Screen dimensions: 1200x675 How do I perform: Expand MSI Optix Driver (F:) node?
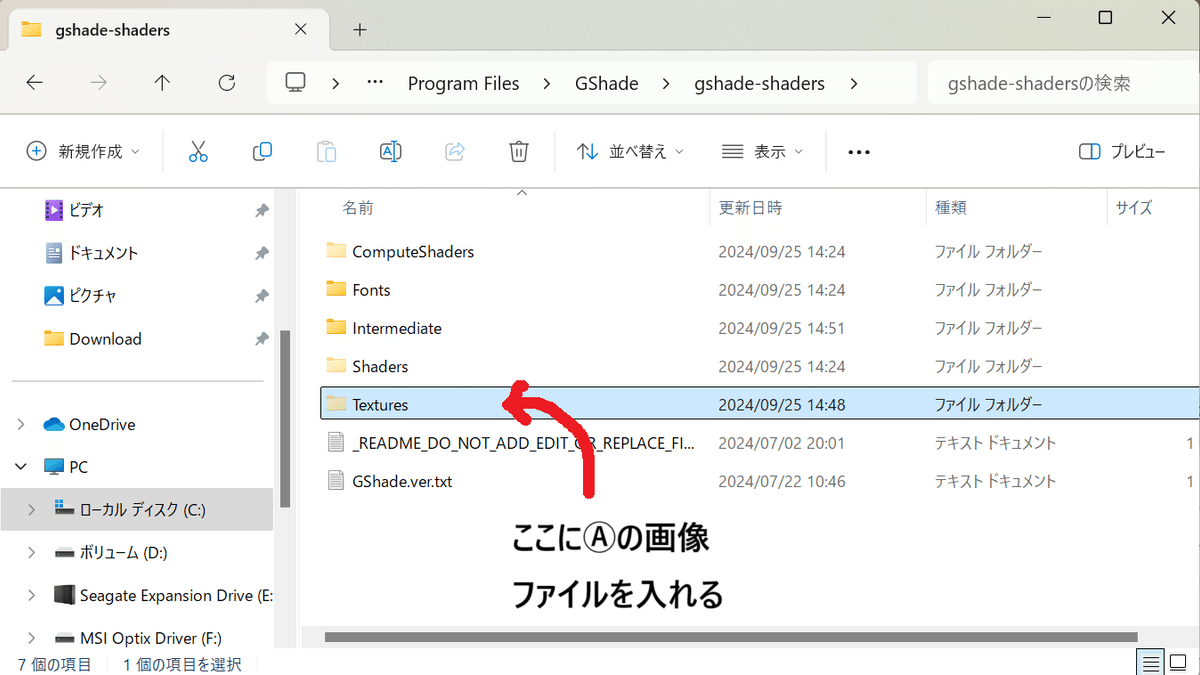click(32, 638)
